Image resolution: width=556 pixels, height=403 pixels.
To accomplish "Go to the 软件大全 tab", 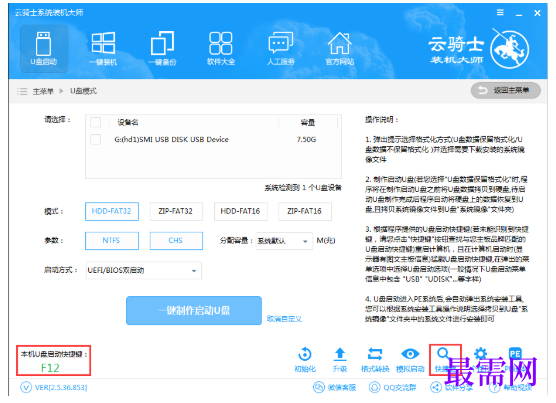I will pos(221,49).
